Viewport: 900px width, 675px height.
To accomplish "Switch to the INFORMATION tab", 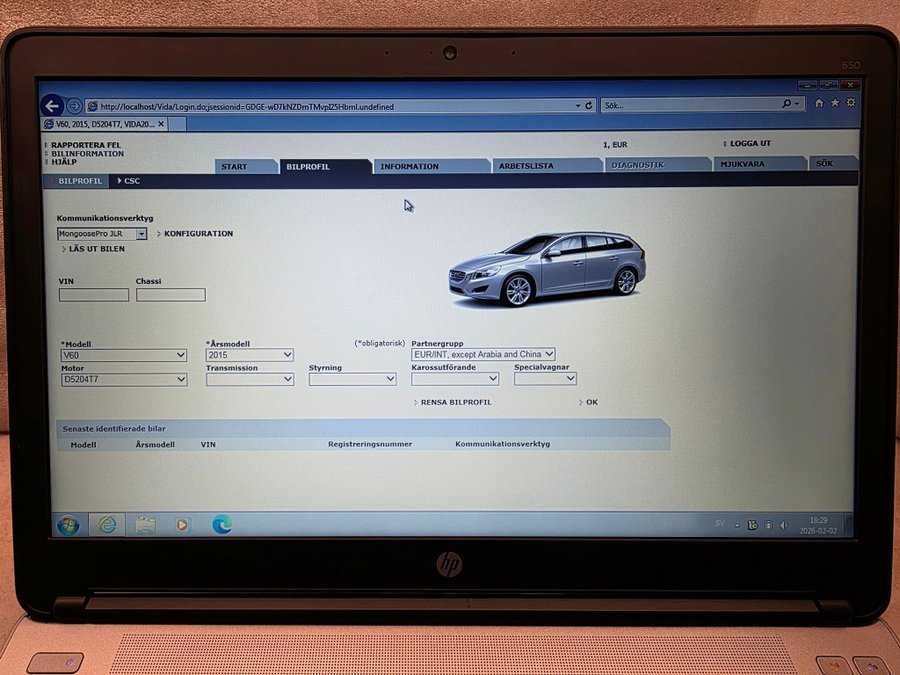I will (x=409, y=166).
